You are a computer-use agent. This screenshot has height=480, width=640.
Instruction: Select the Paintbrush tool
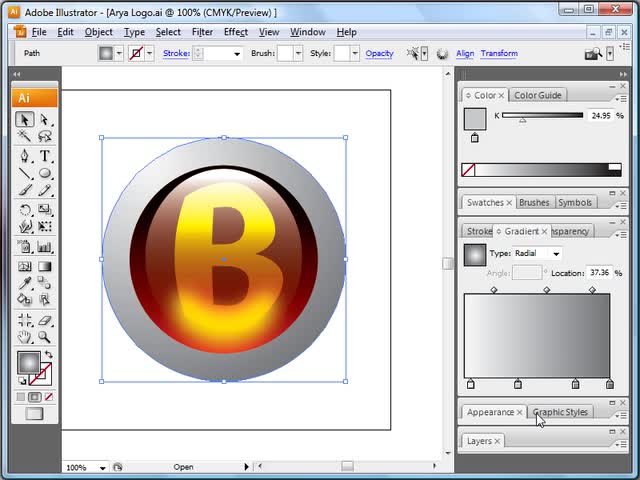click(24, 190)
